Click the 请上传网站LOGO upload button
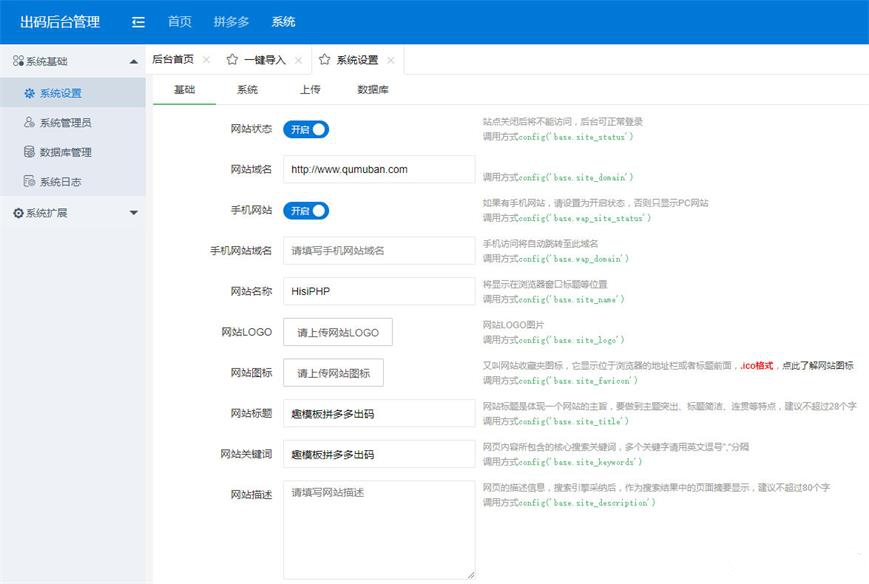The image size is (869, 584). click(x=338, y=332)
